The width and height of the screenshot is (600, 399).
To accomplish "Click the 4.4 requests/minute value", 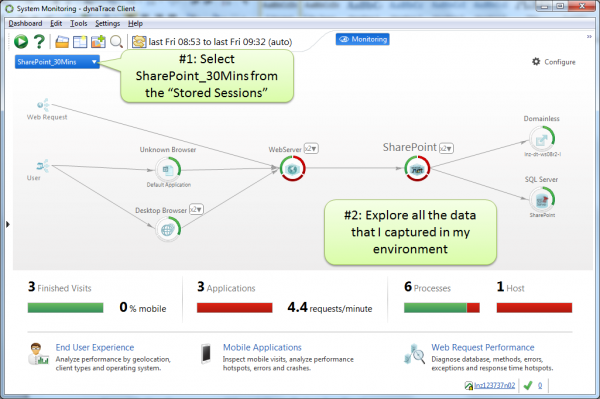I will (x=329, y=307).
